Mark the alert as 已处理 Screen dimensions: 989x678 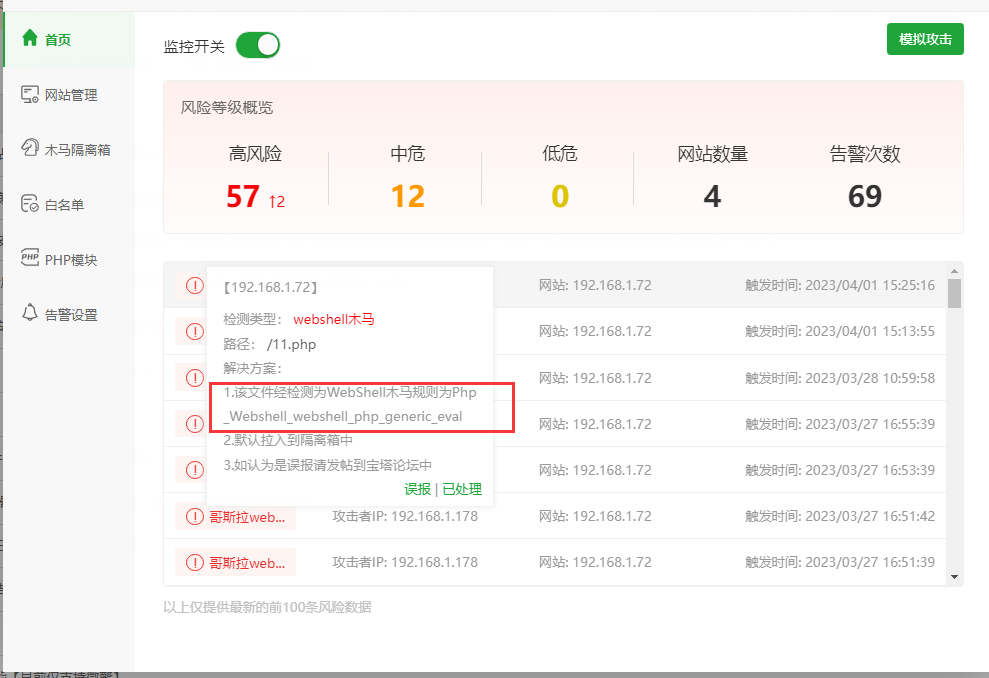(x=462, y=489)
